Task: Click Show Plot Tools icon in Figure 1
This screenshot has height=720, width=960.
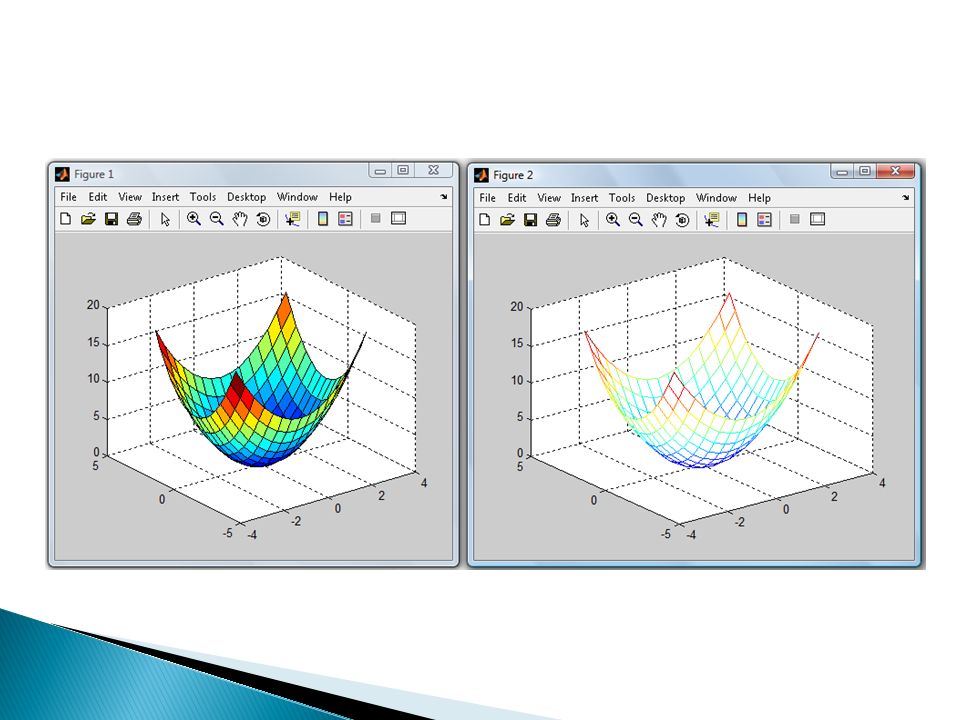Action: click(x=399, y=218)
